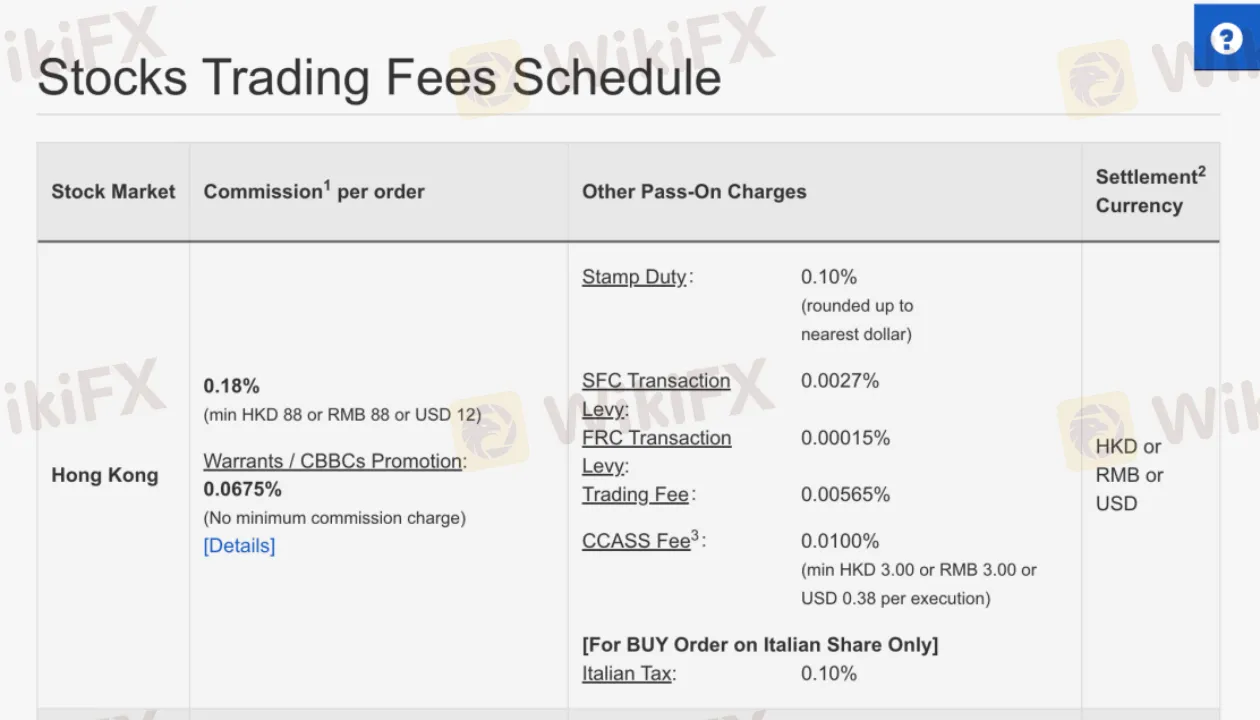1260x720 pixels.
Task: Click the SFC Transaction Levy link
Action: point(656,381)
